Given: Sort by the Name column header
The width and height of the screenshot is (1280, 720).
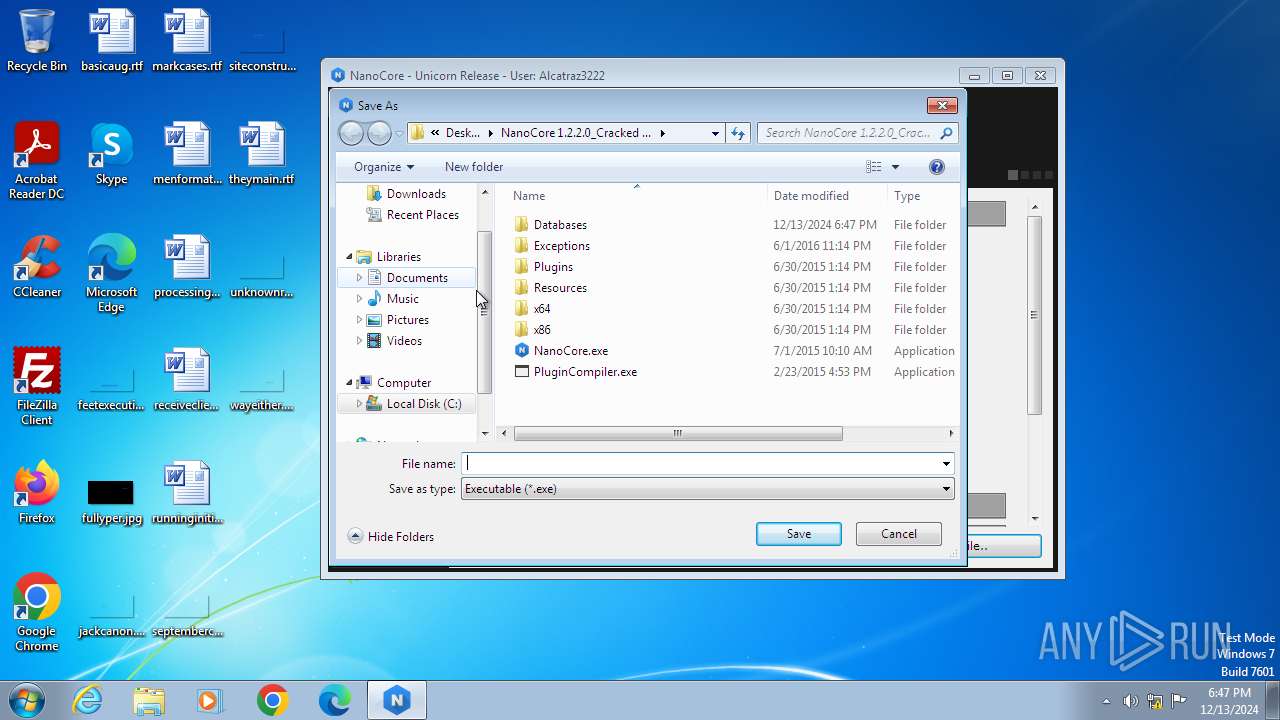Looking at the screenshot, I should 638,196.
